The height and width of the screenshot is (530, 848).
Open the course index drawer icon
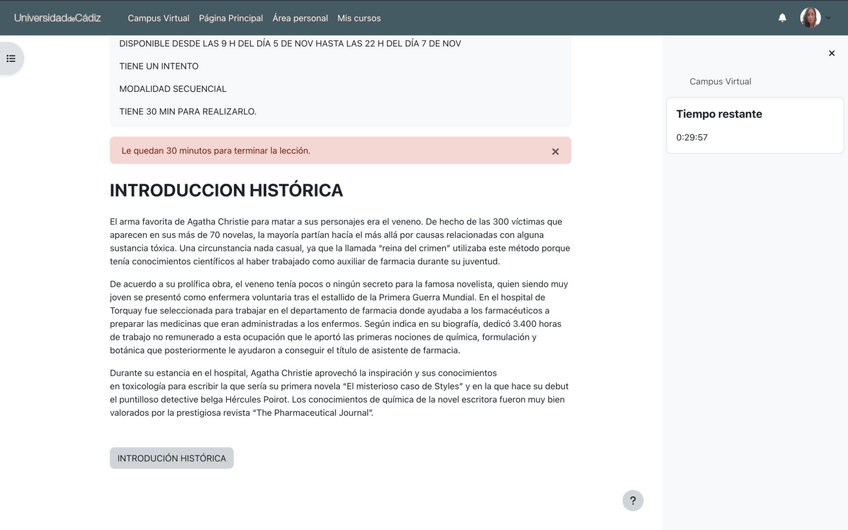coord(11,58)
